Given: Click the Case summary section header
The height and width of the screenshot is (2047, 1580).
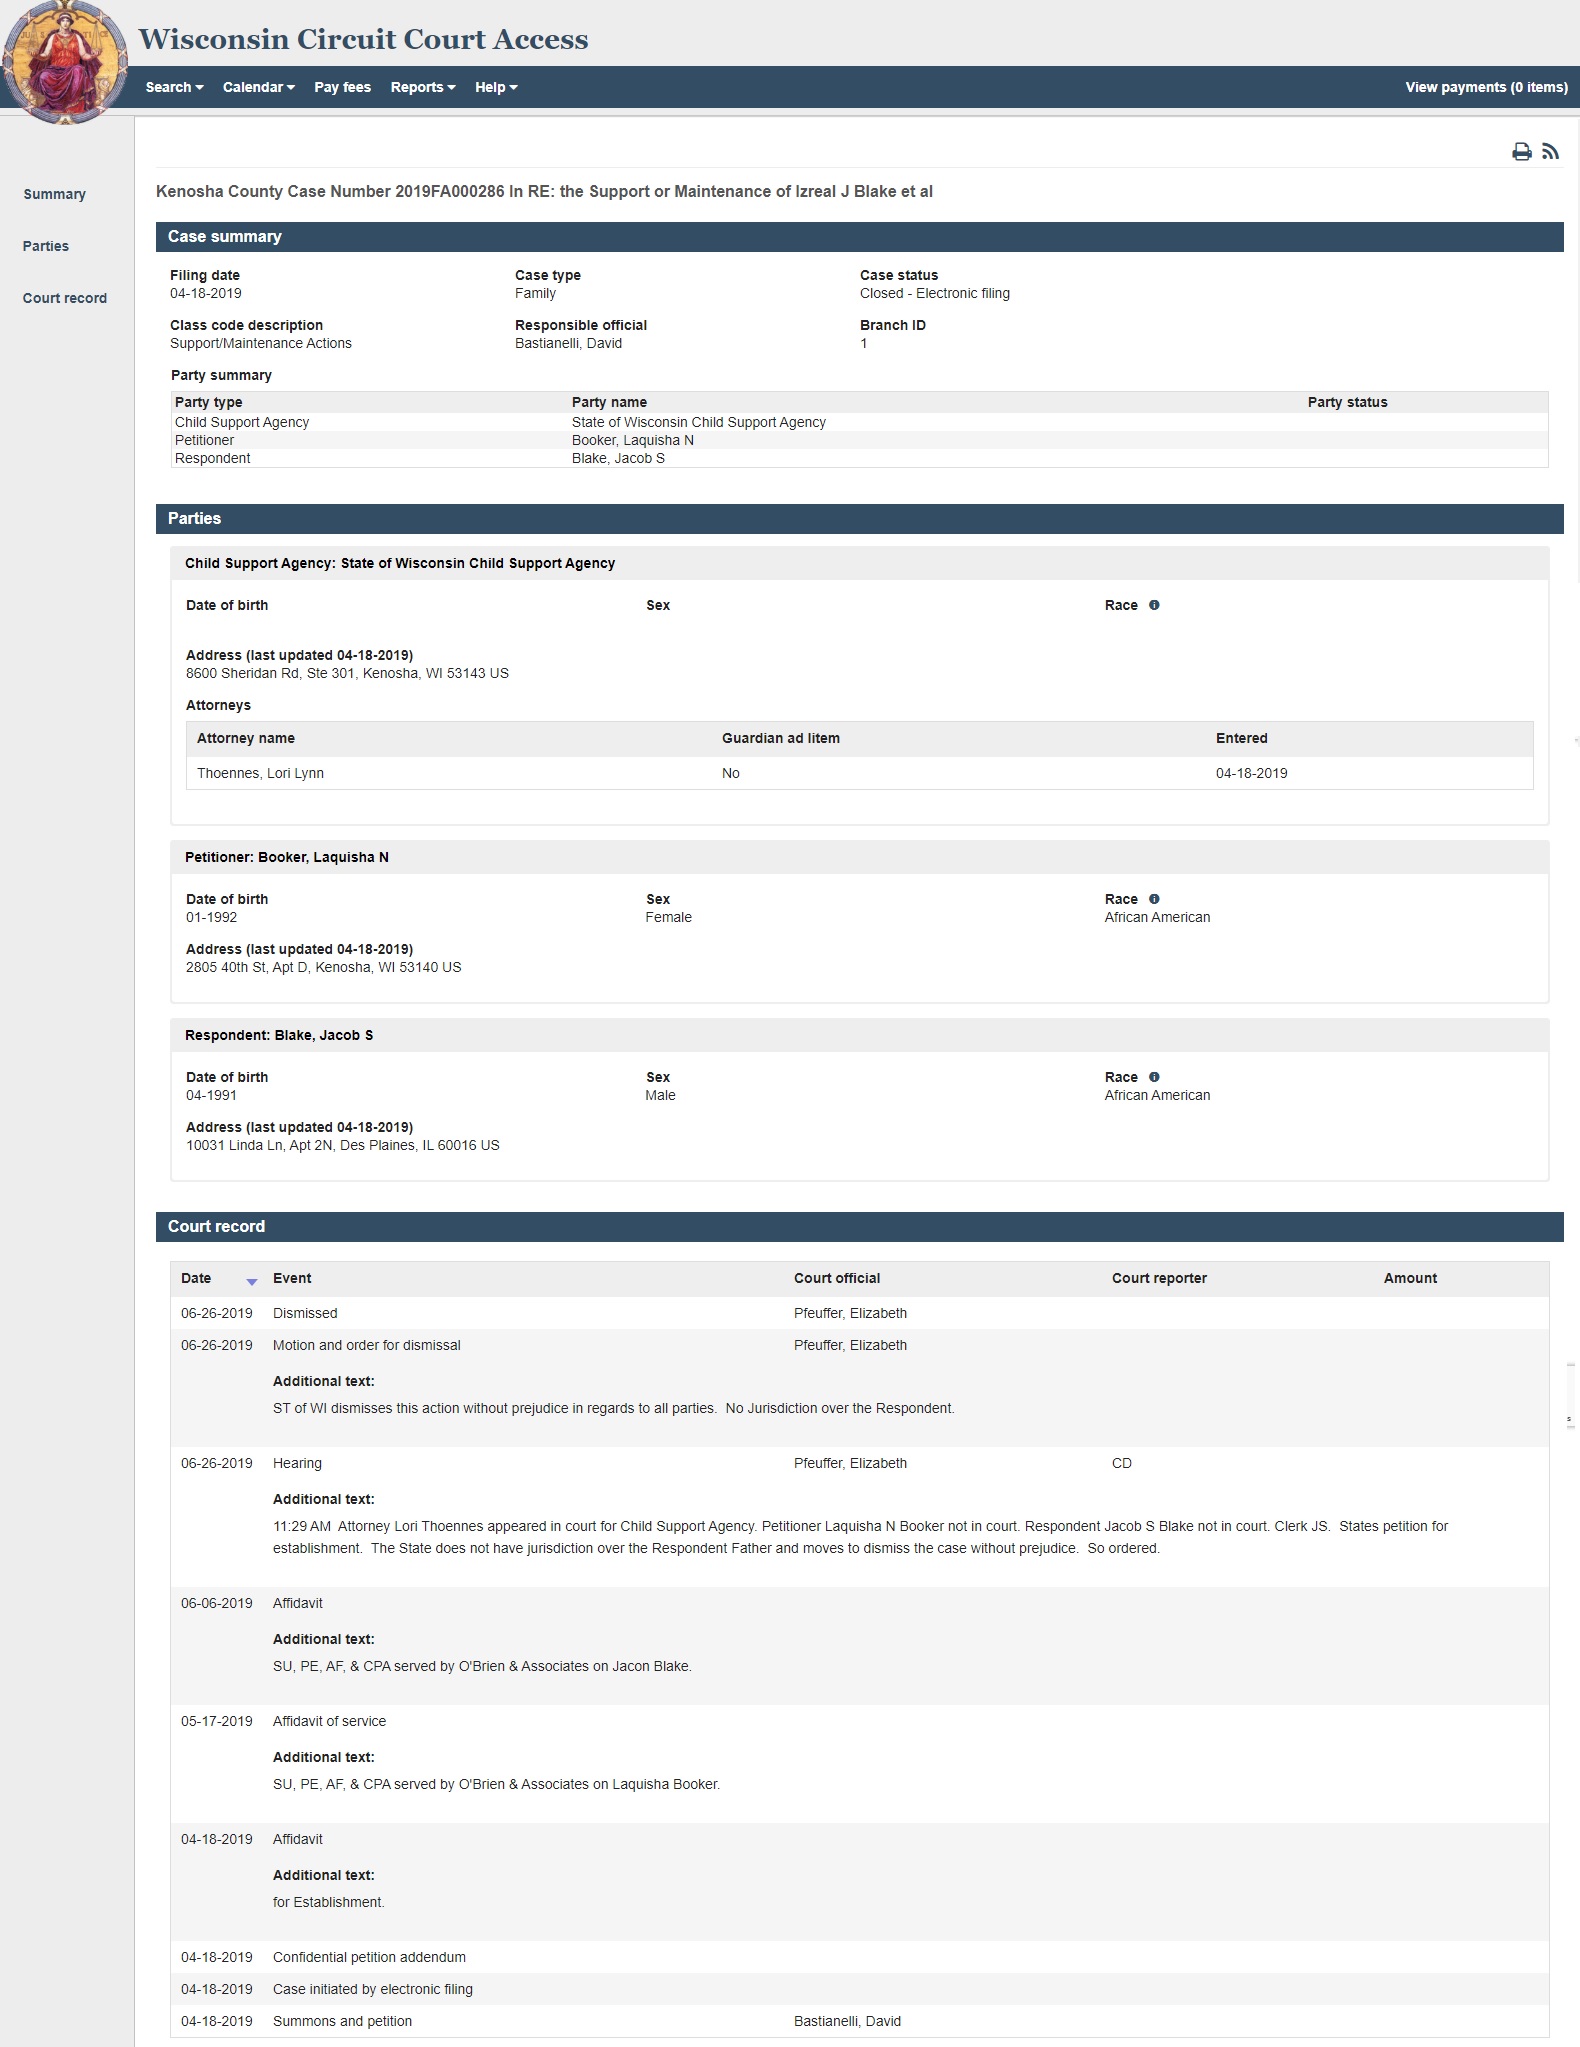Looking at the screenshot, I should (860, 237).
